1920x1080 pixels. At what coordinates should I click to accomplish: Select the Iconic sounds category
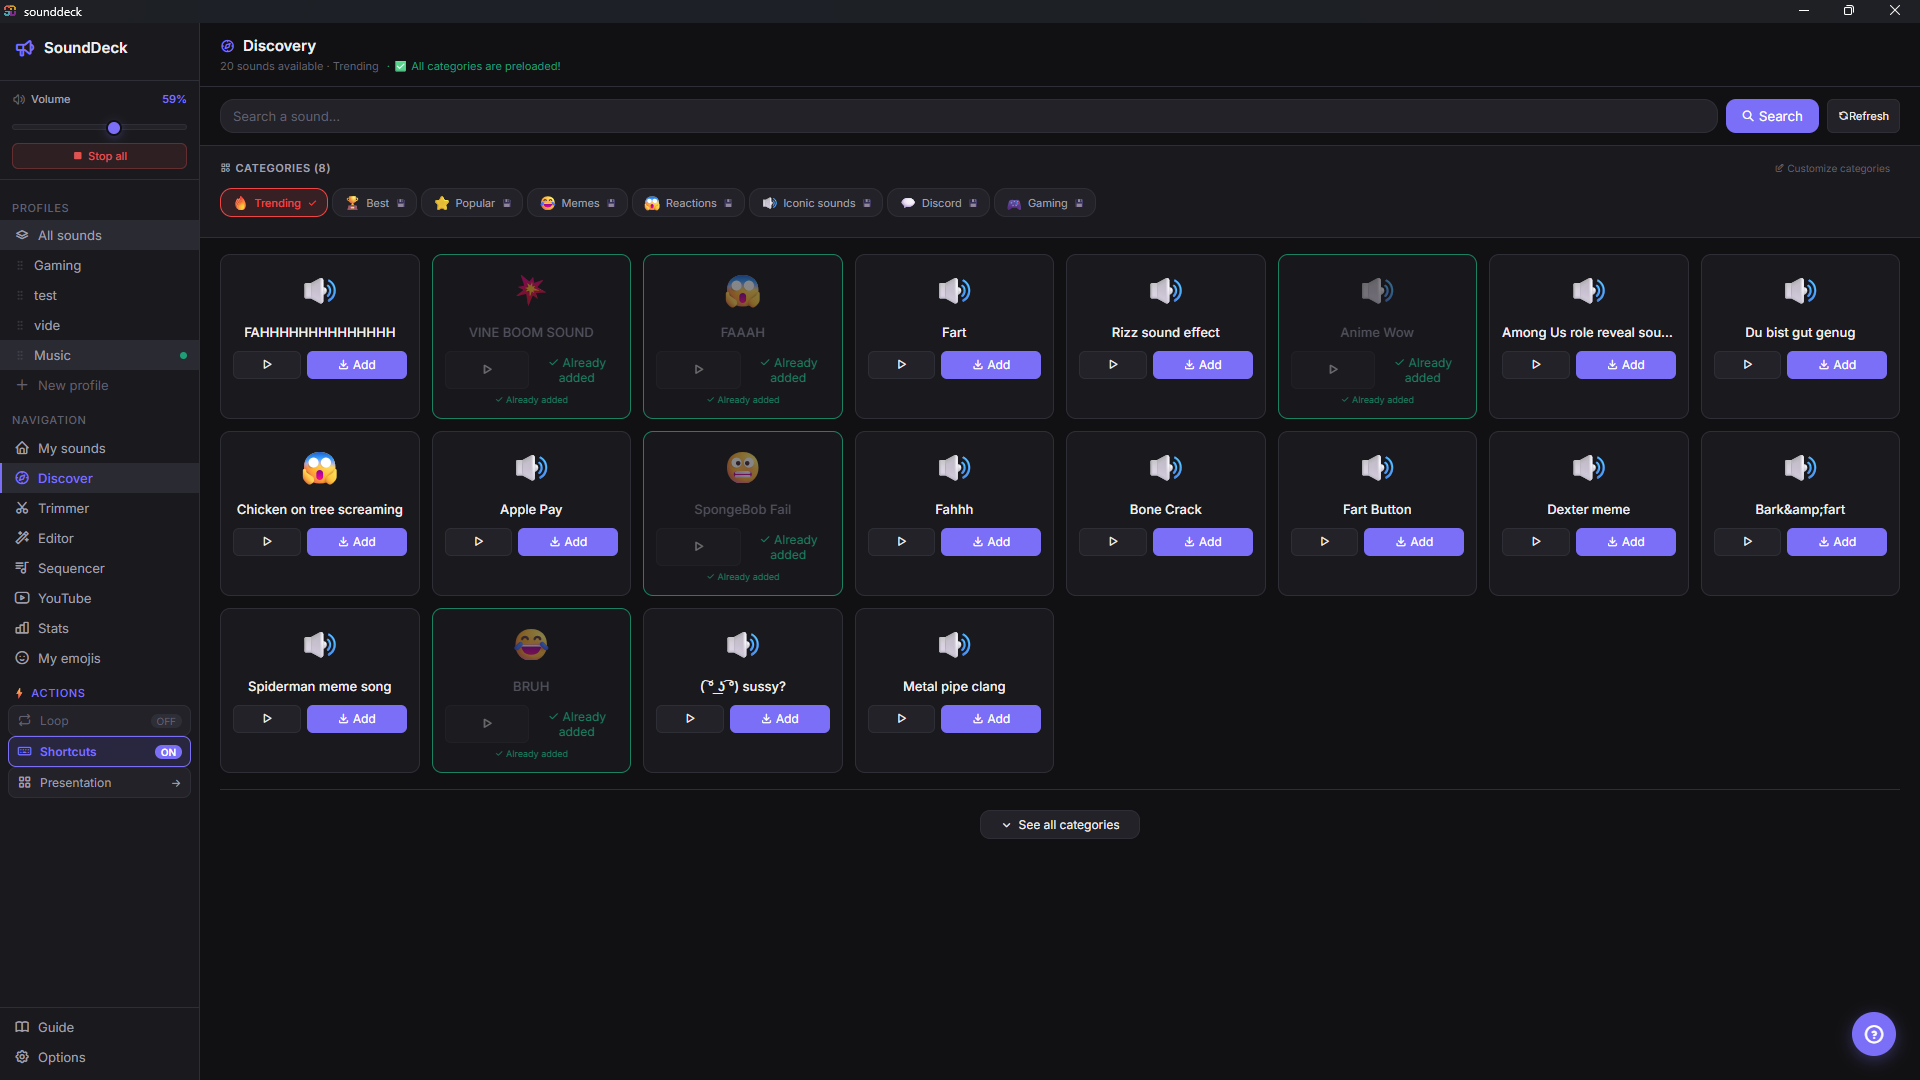coord(815,203)
